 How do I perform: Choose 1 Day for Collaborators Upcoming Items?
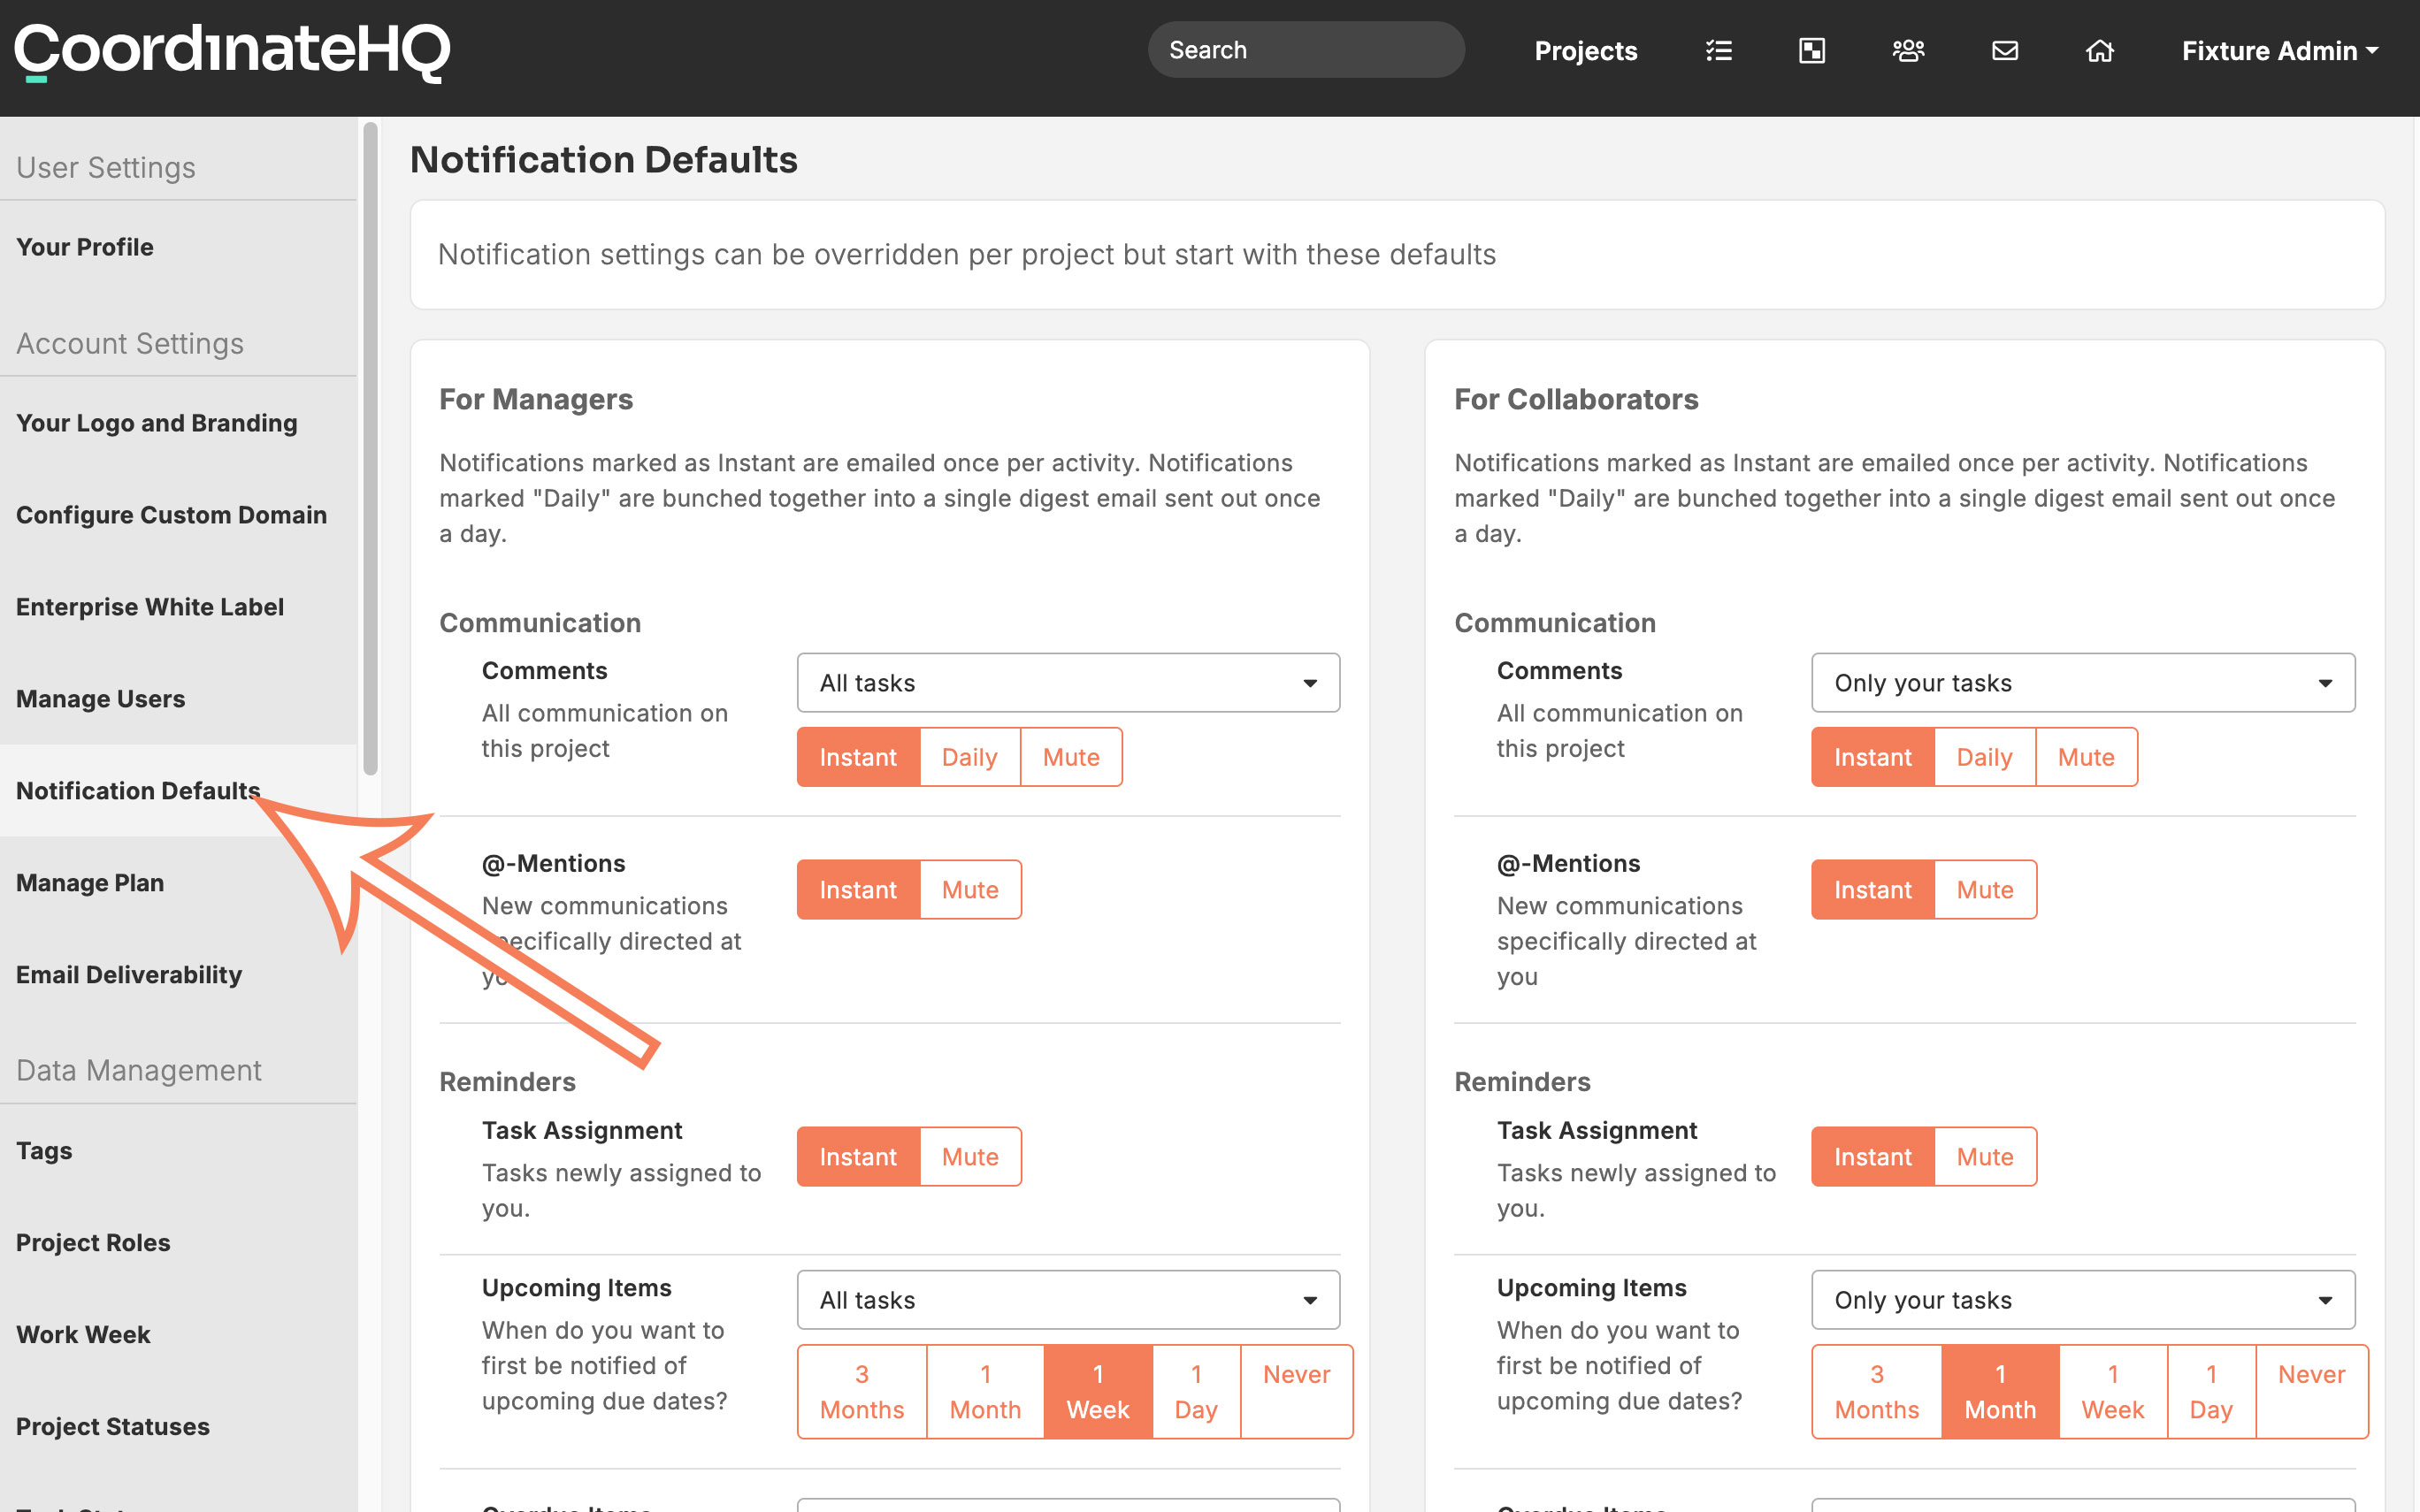coord(2211,1392)
